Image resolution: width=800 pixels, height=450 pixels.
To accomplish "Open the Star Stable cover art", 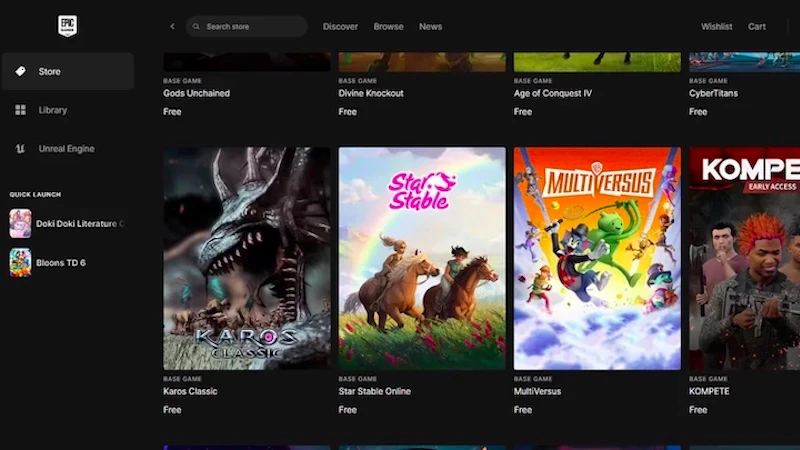I will click(422, 259).
